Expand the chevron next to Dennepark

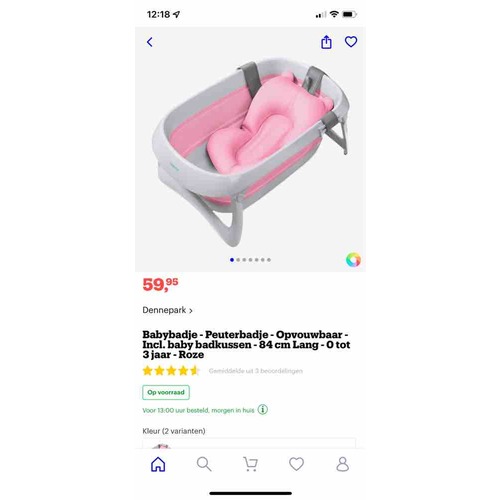click(x=191, y=311)
